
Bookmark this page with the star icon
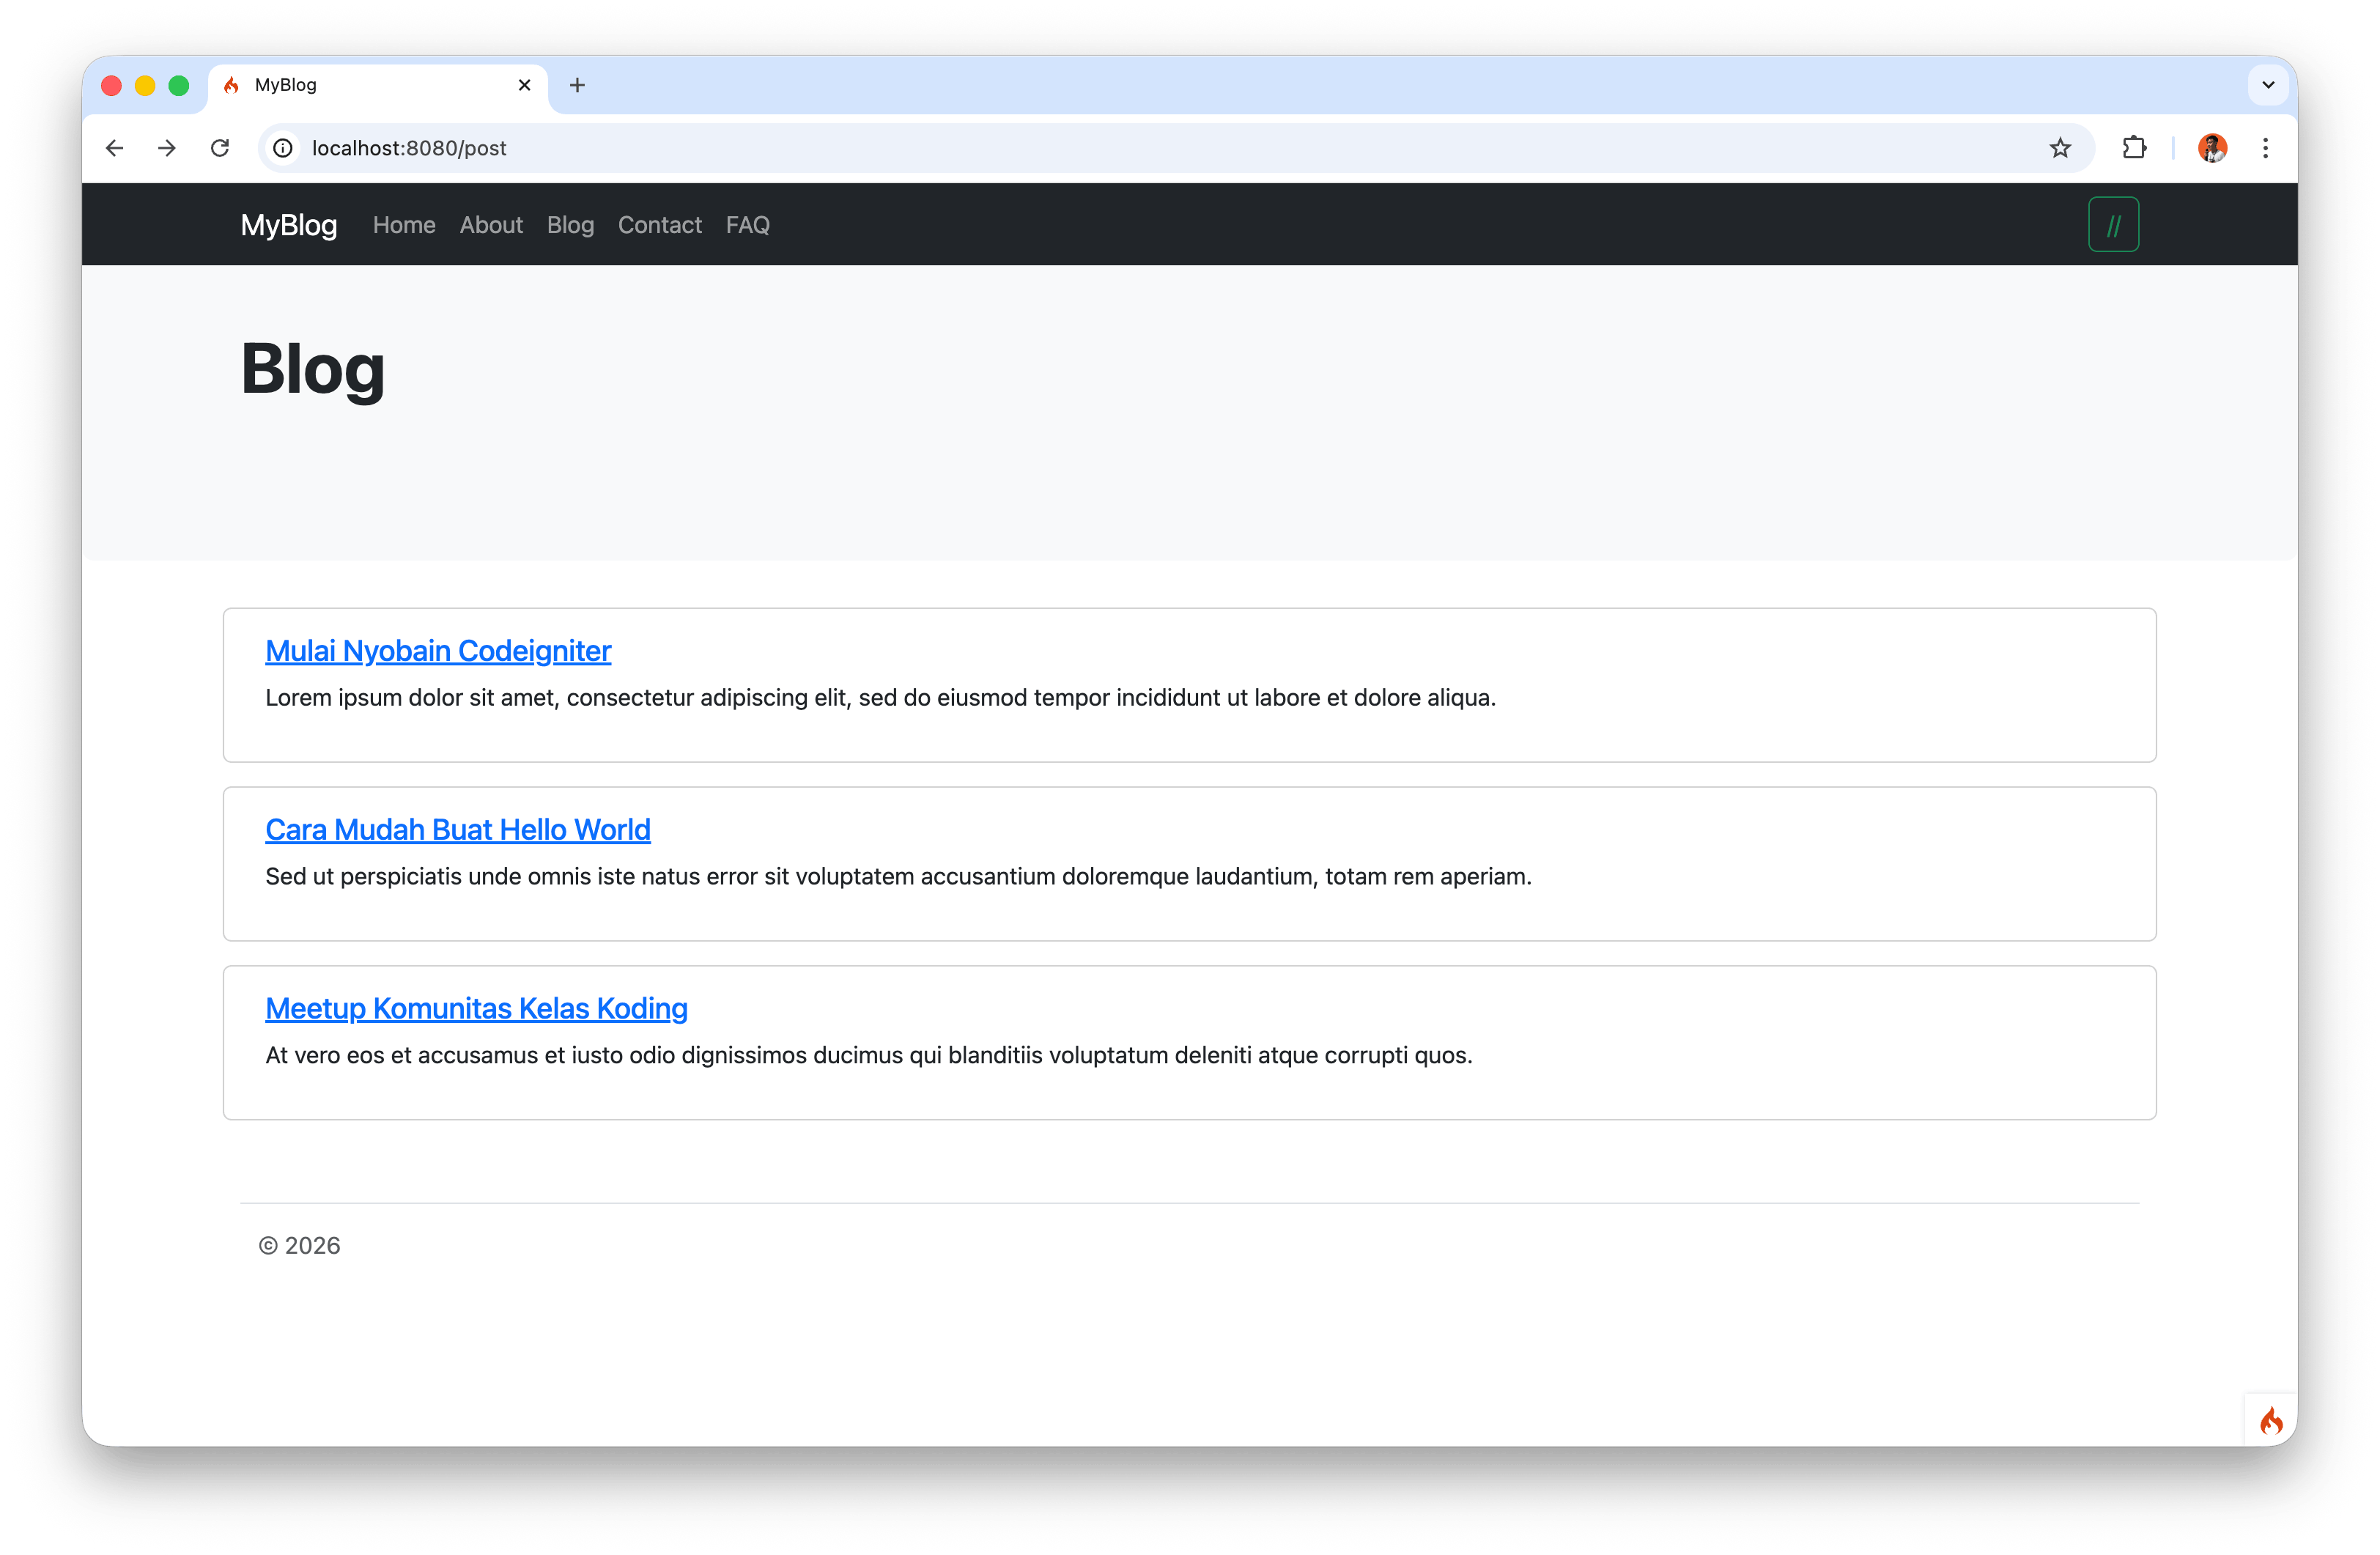tap(2060, 148)
